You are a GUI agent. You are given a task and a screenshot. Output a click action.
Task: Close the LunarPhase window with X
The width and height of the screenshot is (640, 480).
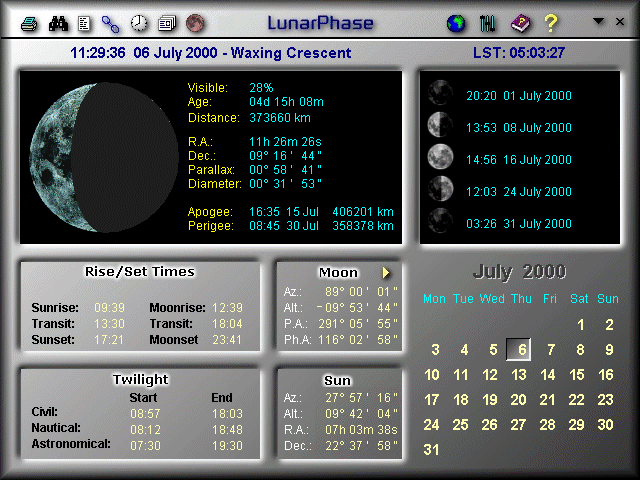(620, 21)
